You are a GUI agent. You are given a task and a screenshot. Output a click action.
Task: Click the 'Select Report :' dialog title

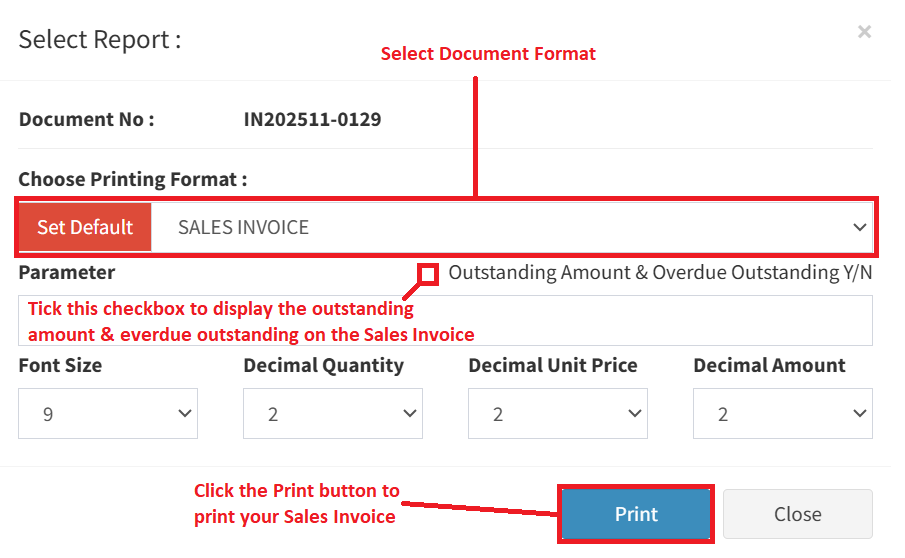tap(100, 40)
